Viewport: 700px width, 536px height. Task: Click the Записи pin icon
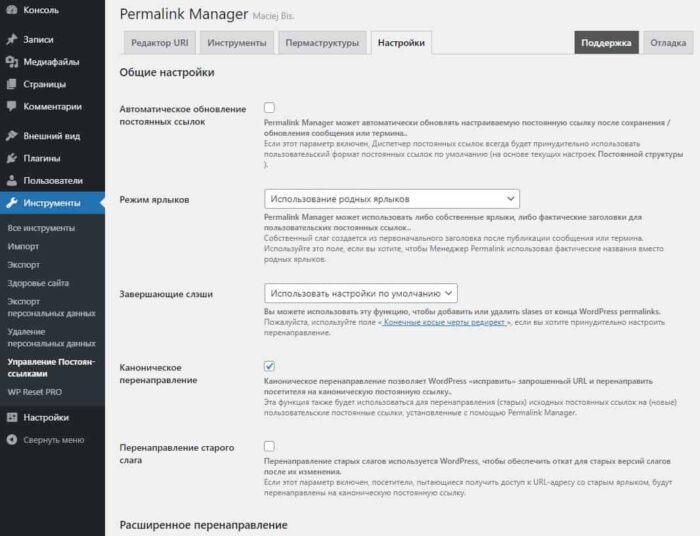tap(11, 40)
